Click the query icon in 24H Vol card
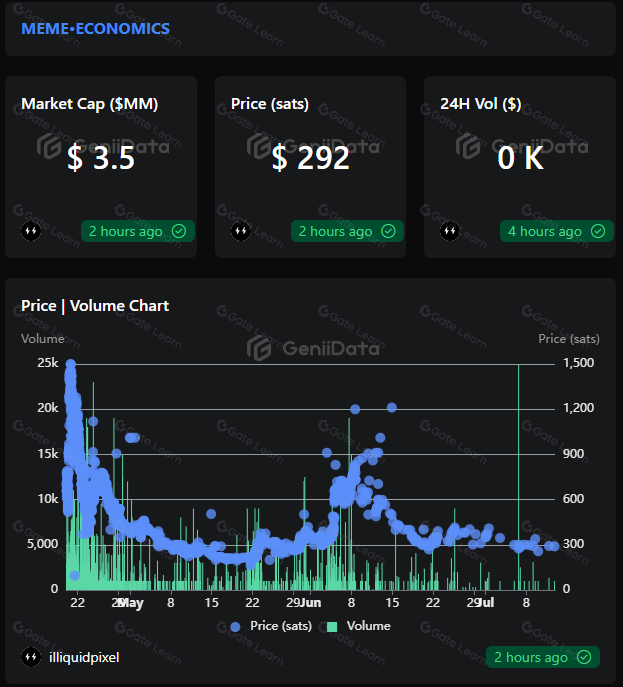The width and height of the screenshot is (623, 687). 450,231
